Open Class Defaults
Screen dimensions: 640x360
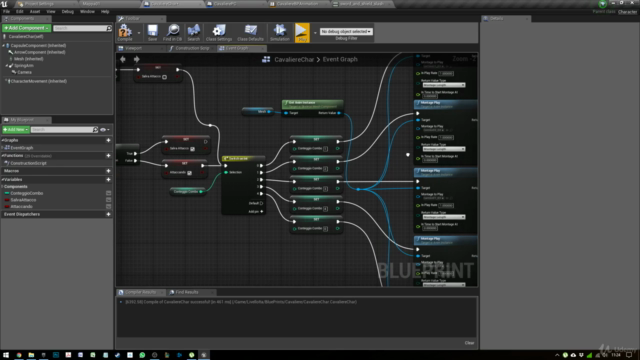click(250, 33)
